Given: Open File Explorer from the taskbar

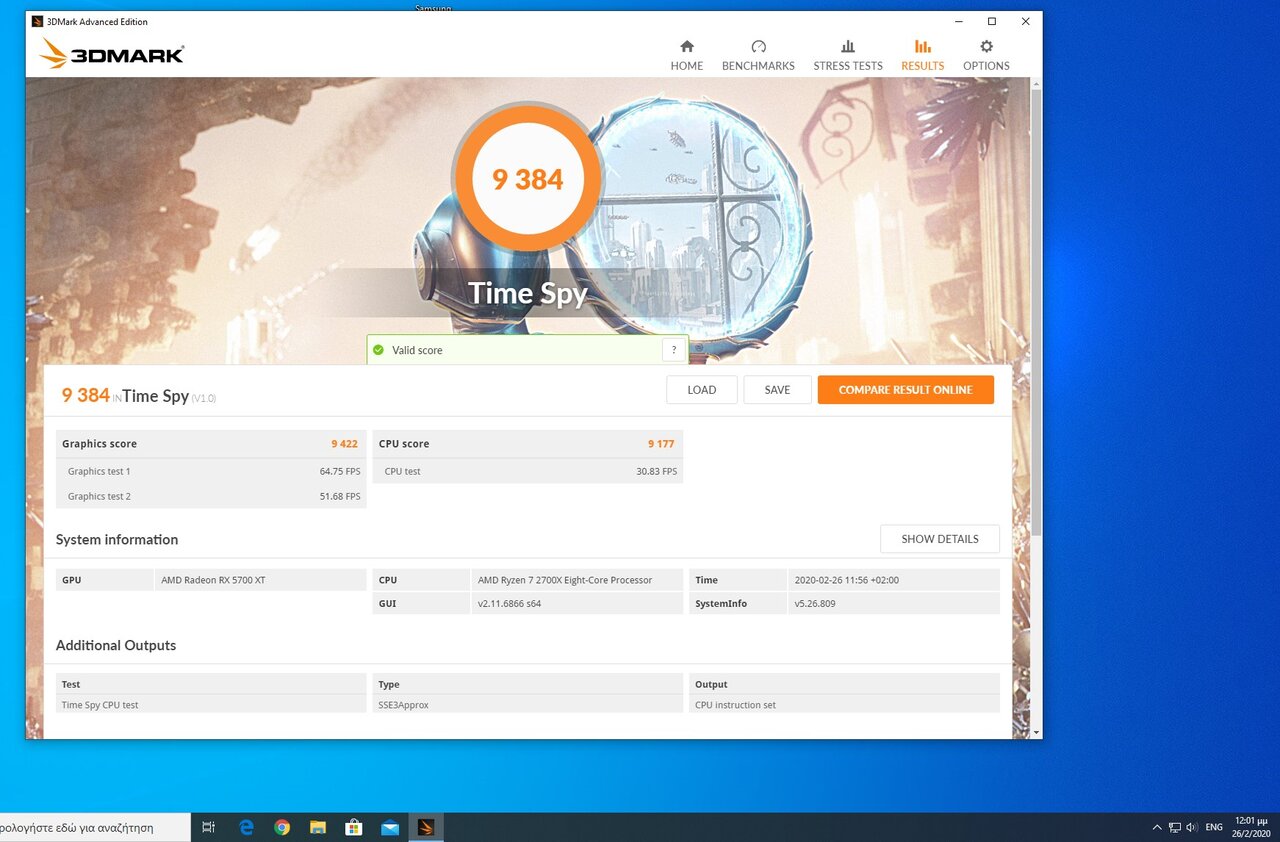Looking at the screenshot, I should pyautogui.click(x=318, y=827).
